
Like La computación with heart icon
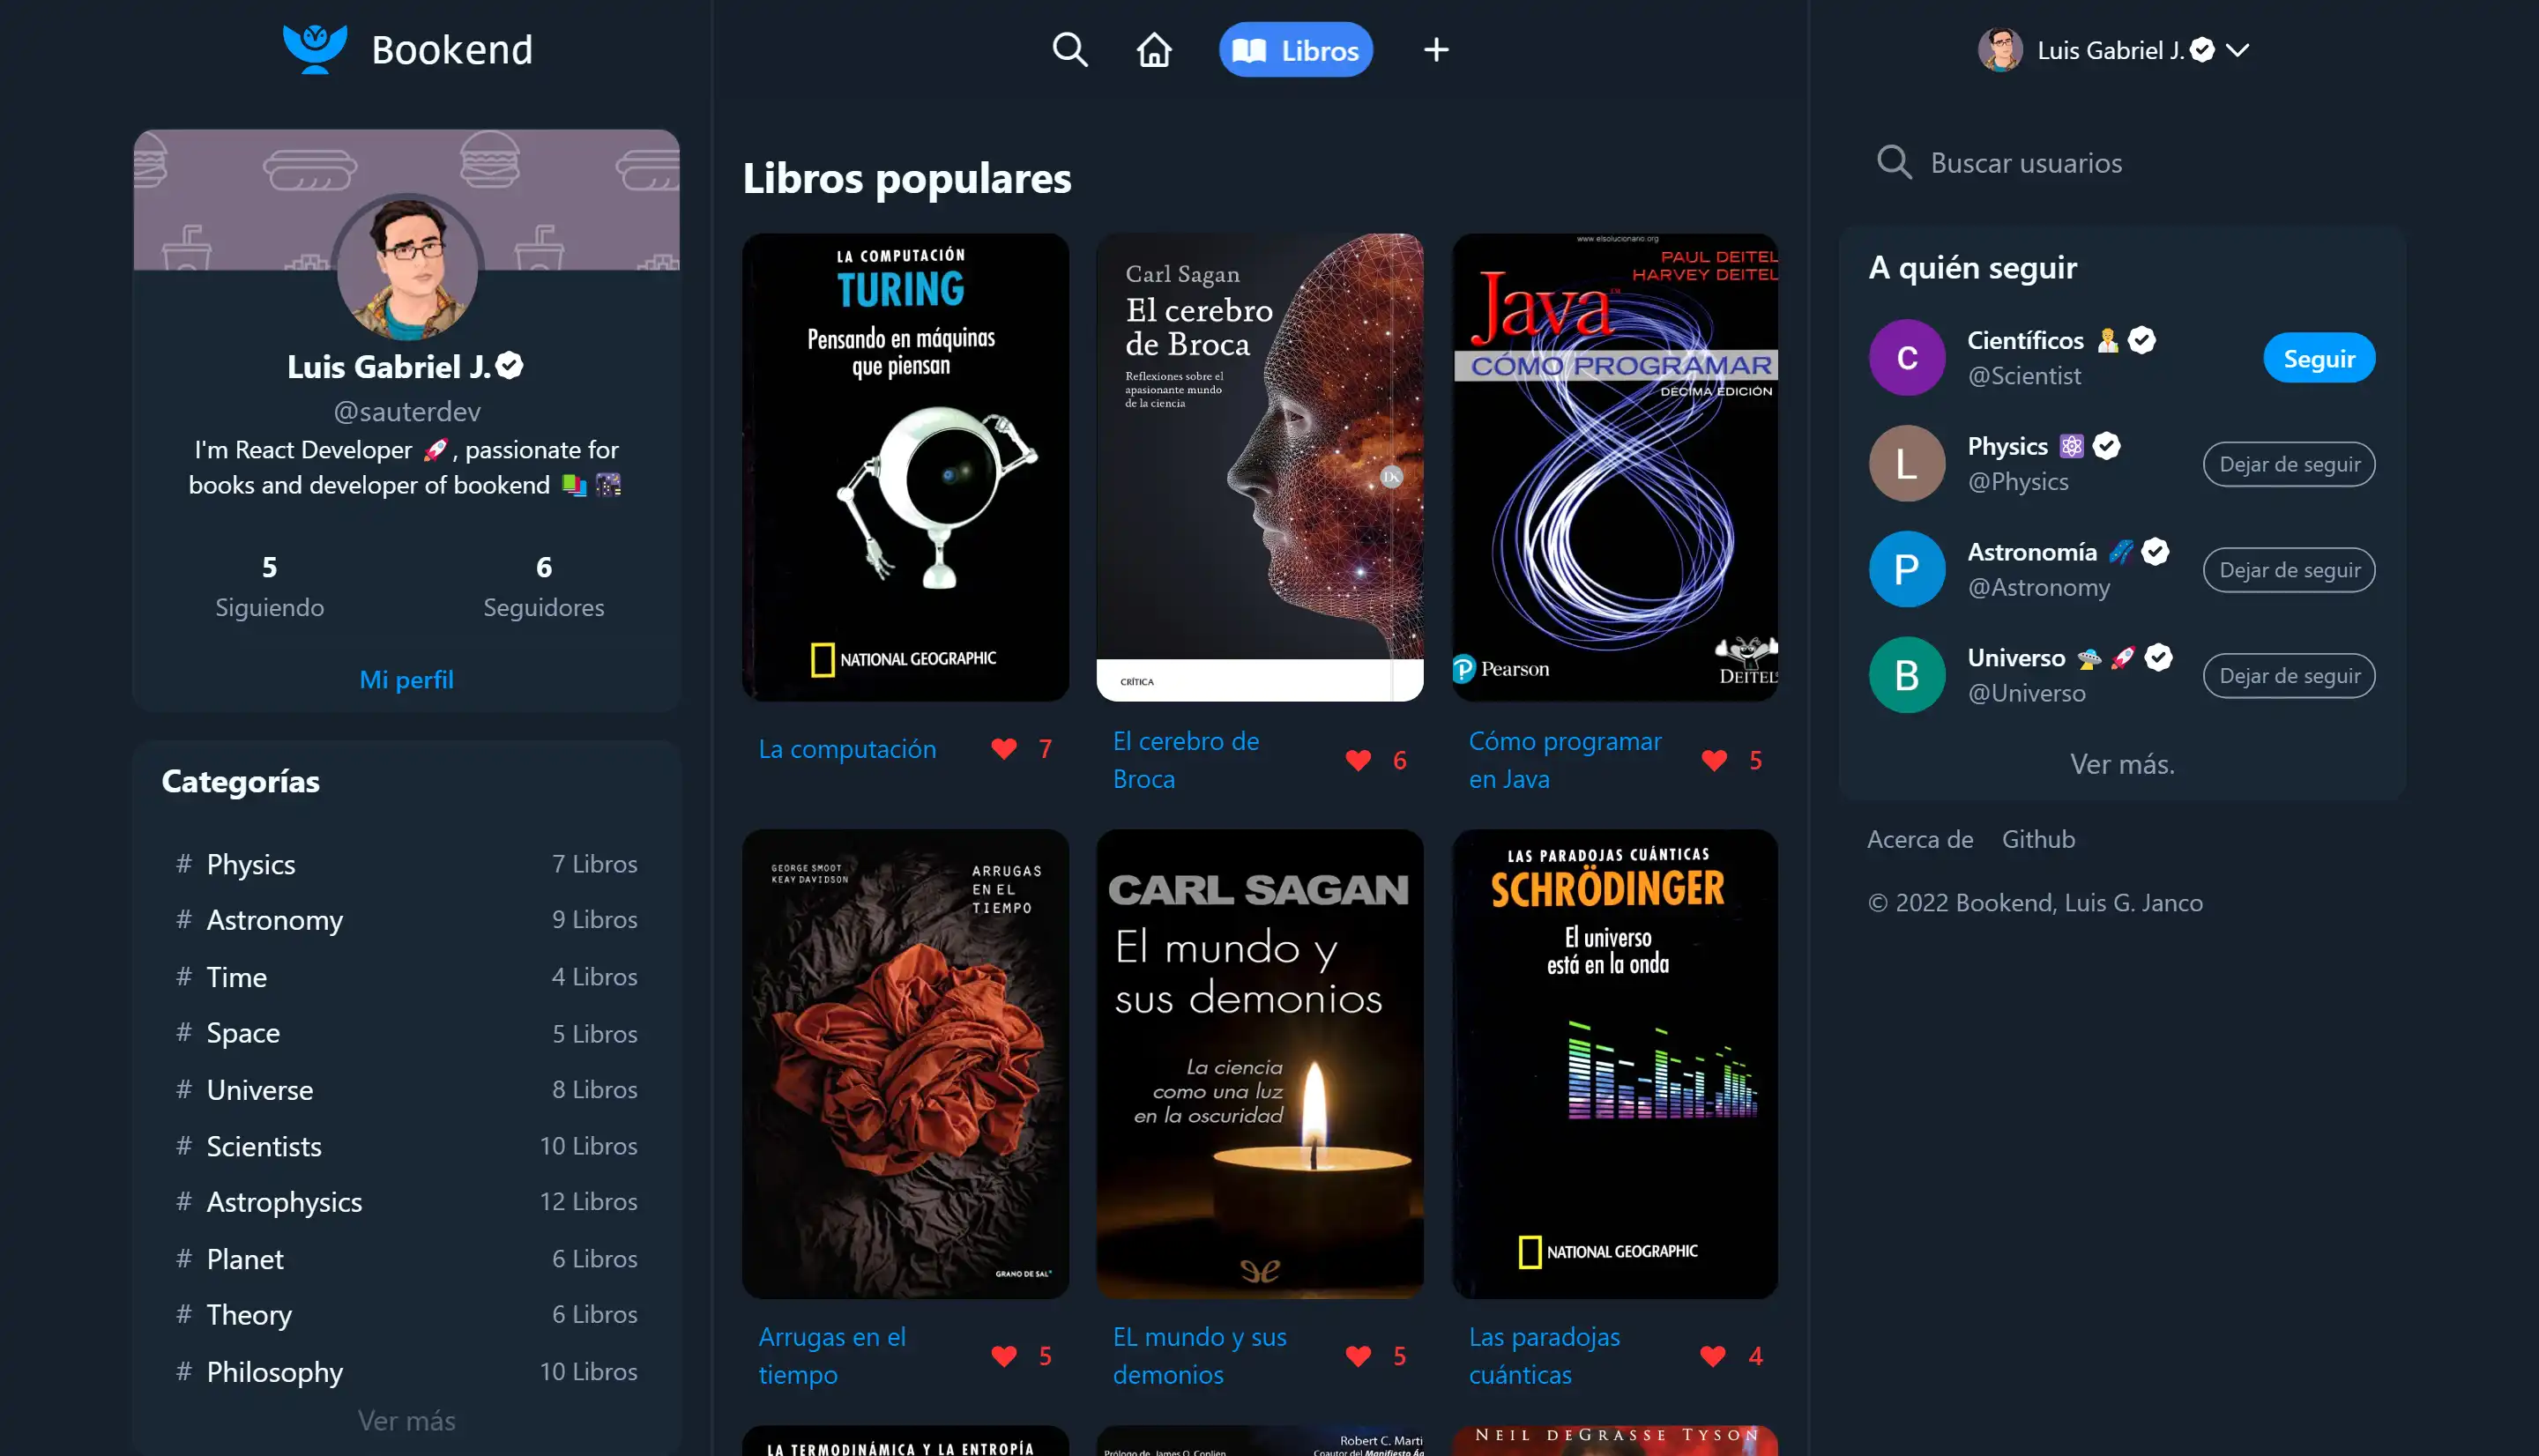[x=1004, y=749]
